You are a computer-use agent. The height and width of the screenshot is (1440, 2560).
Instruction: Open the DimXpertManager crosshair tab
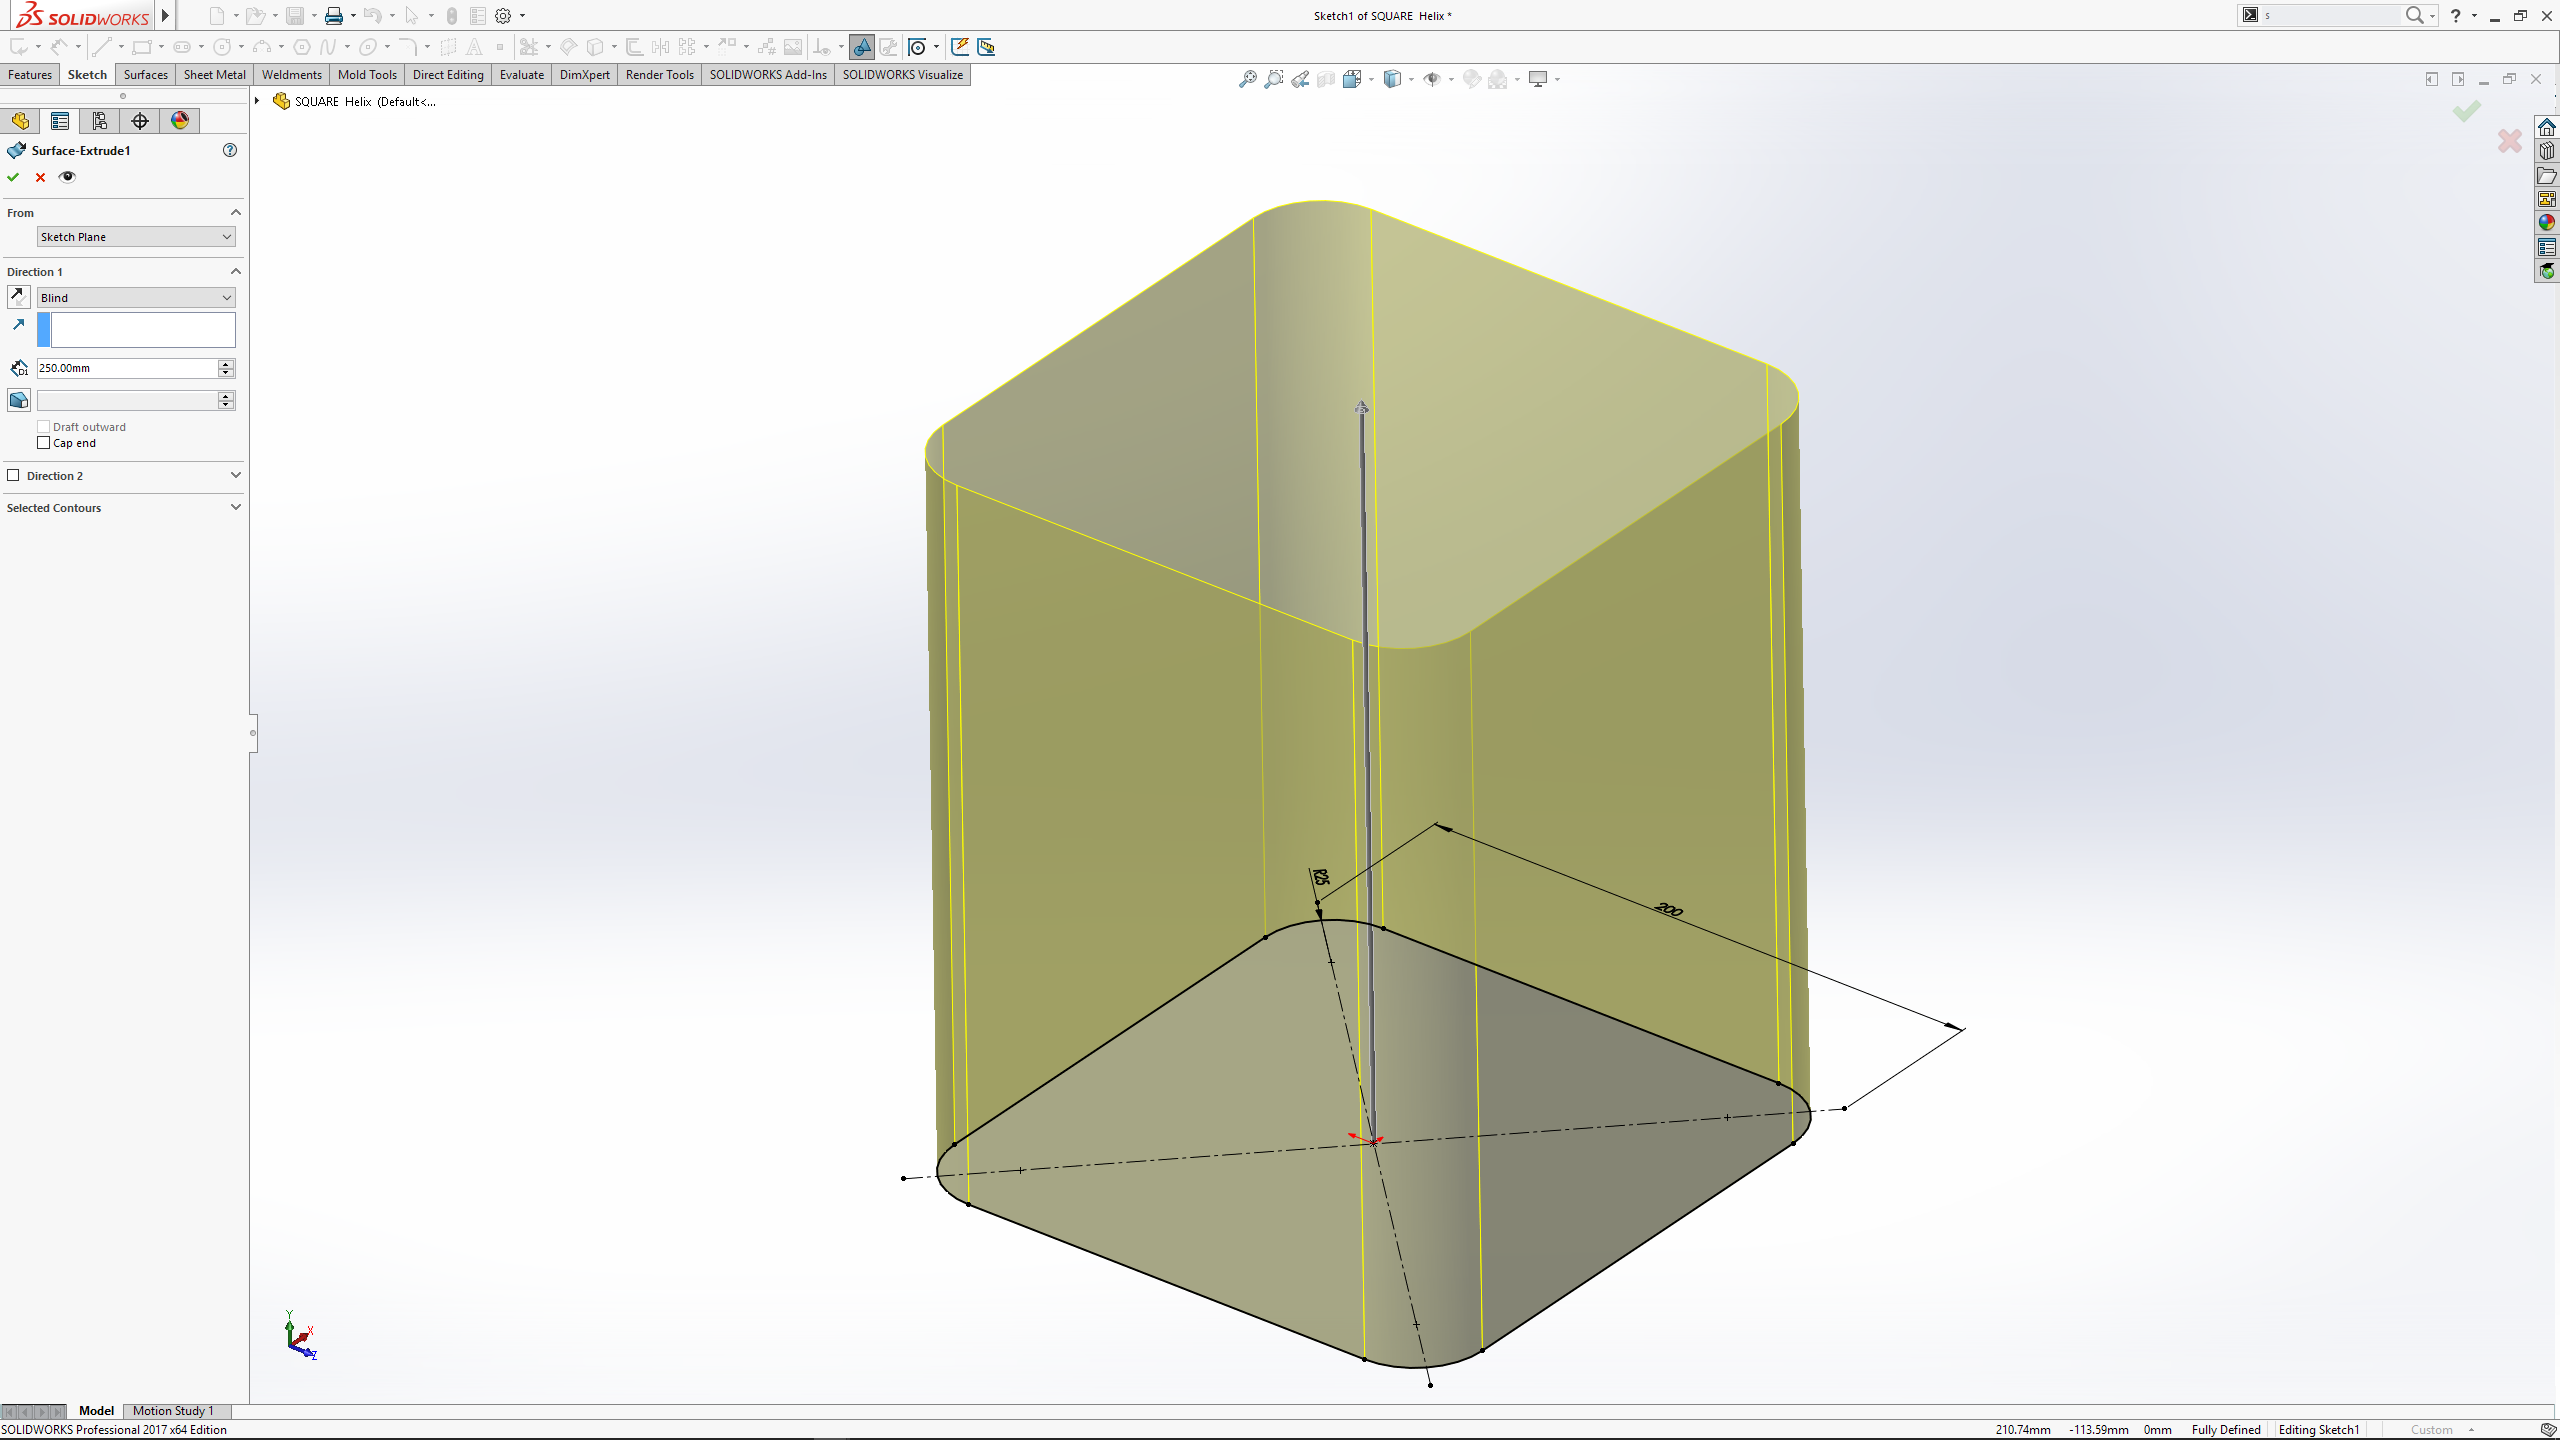pos(140,121)
